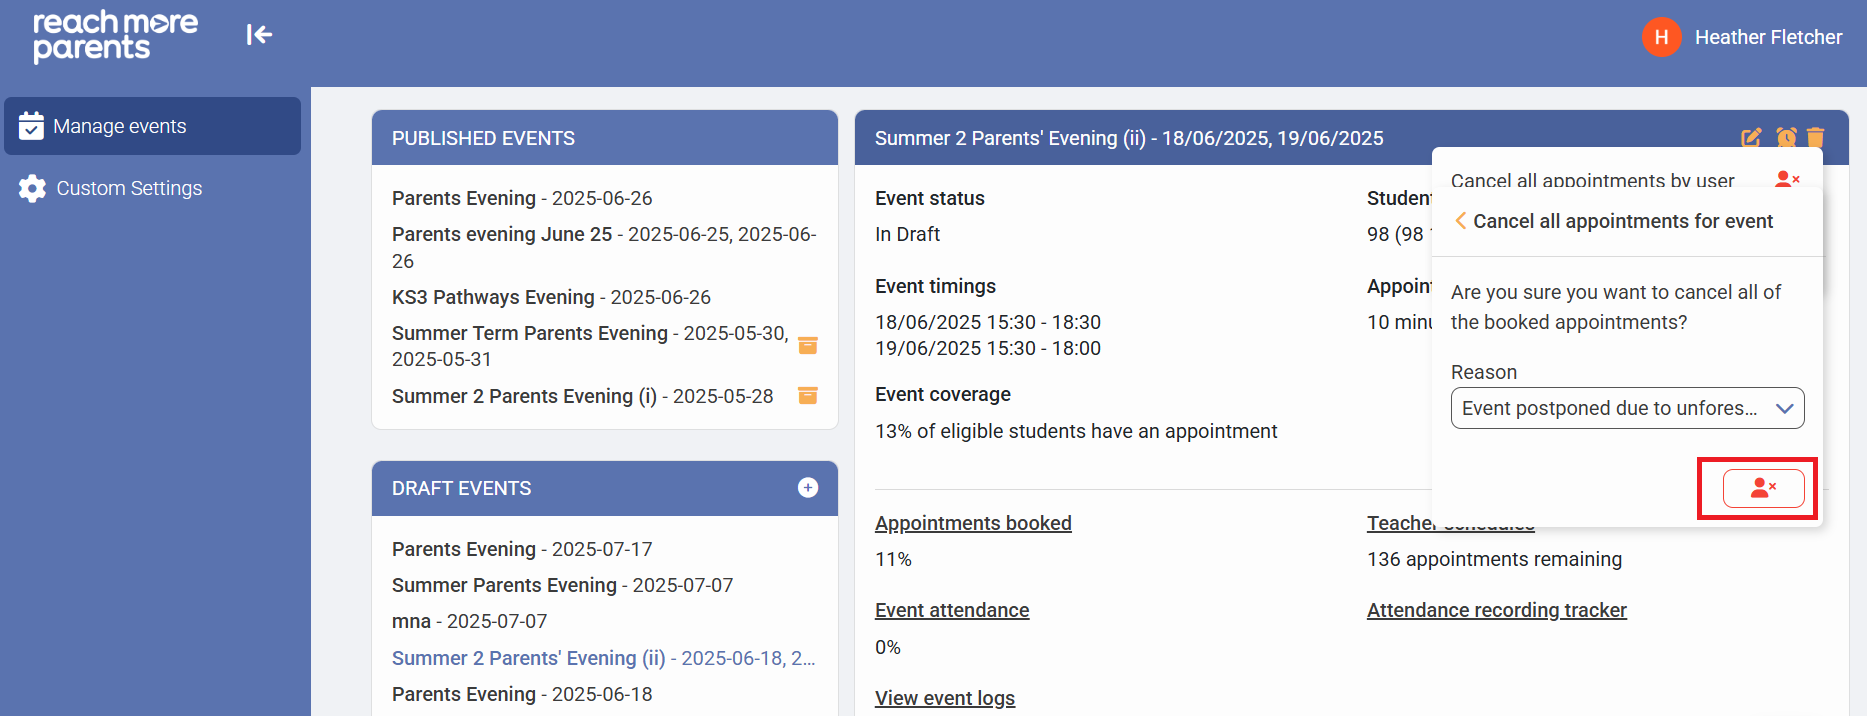Open Custom Settings in the sidebar
This screenshot has width=1867, height=716.
click(129, 188)
